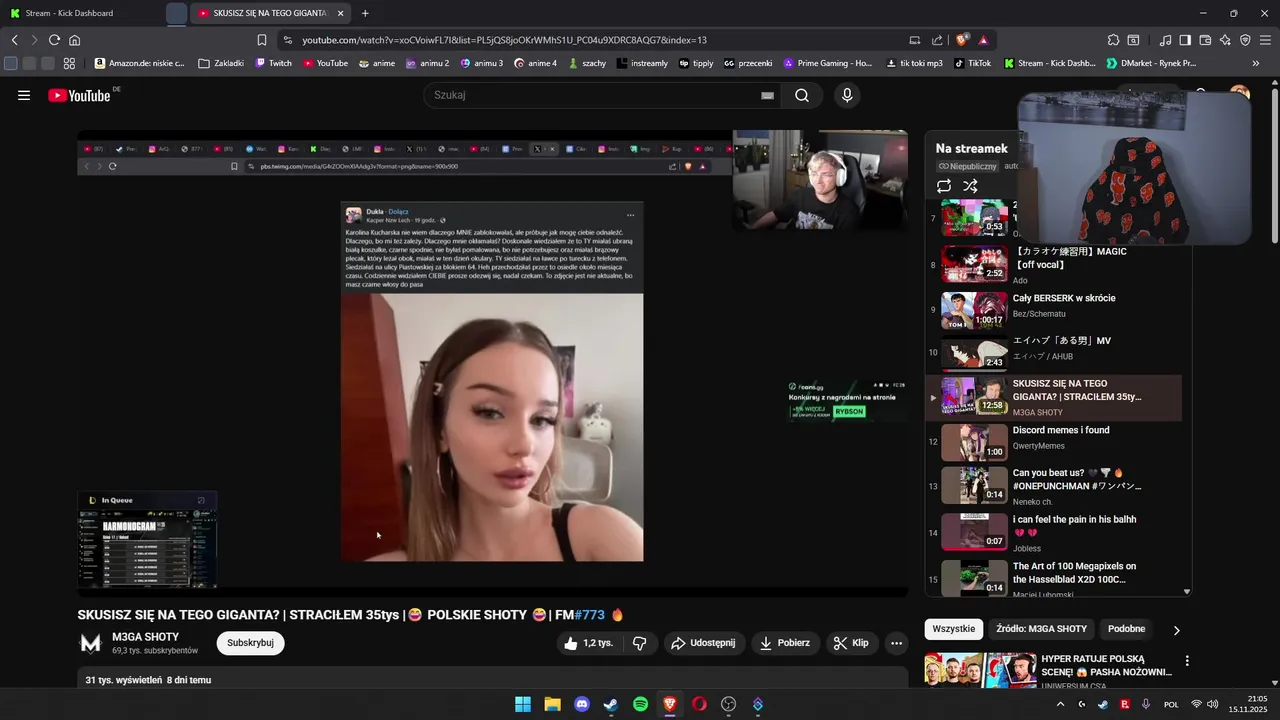The image size is (1280, 720).
Task: Play Can you beat us? playlist item
Action: point(1055,485)
